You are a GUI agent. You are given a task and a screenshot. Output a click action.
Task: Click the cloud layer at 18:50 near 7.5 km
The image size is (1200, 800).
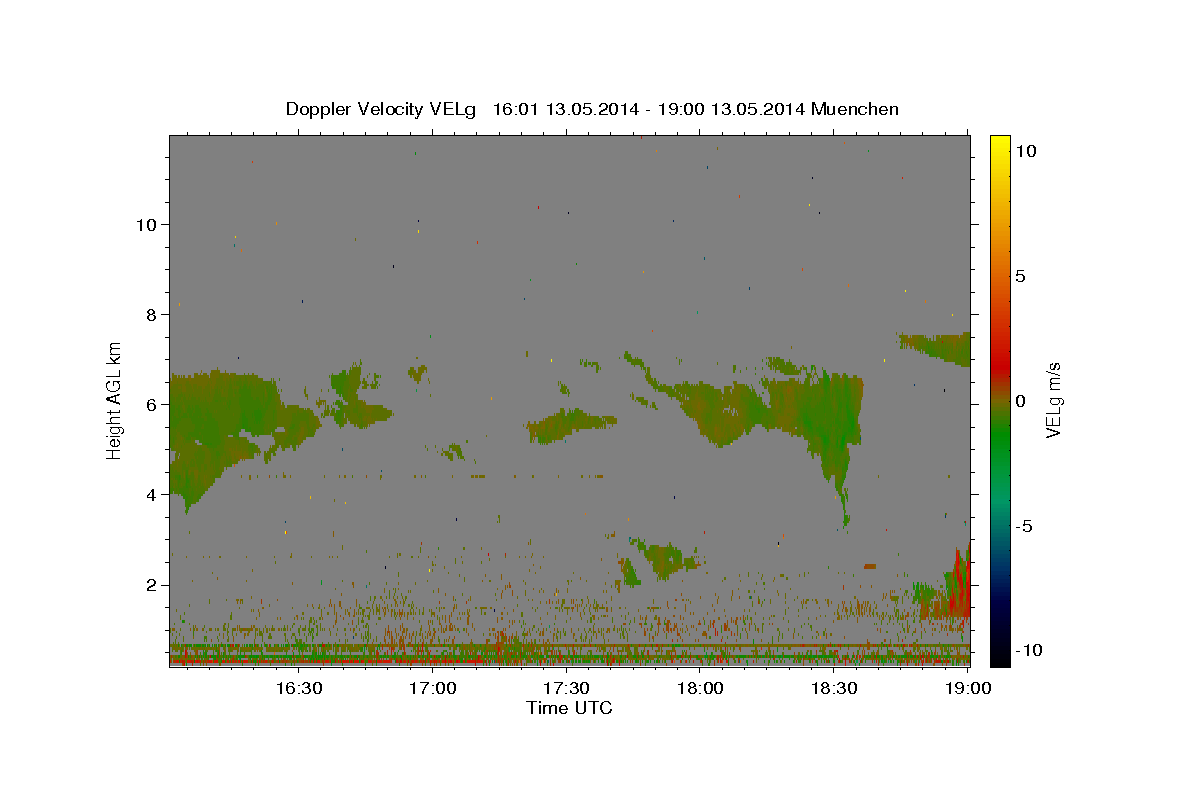pyautogui.click(x=935, y=347)
